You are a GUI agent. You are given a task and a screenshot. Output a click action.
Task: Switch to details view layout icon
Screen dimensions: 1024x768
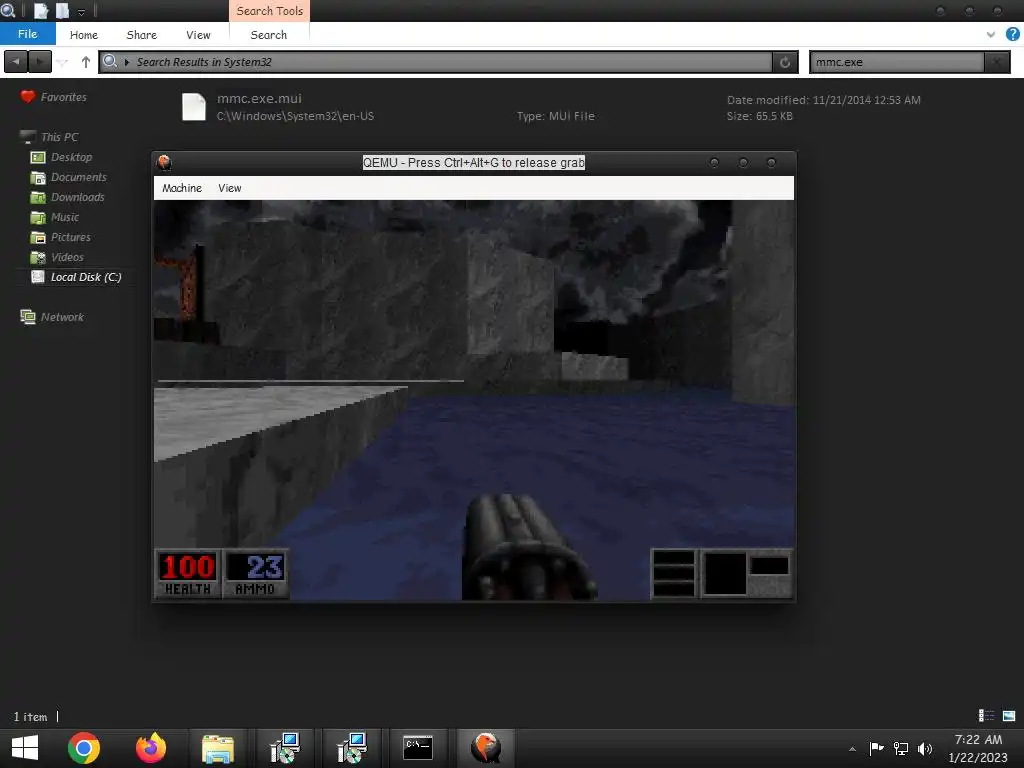[986, 716]
